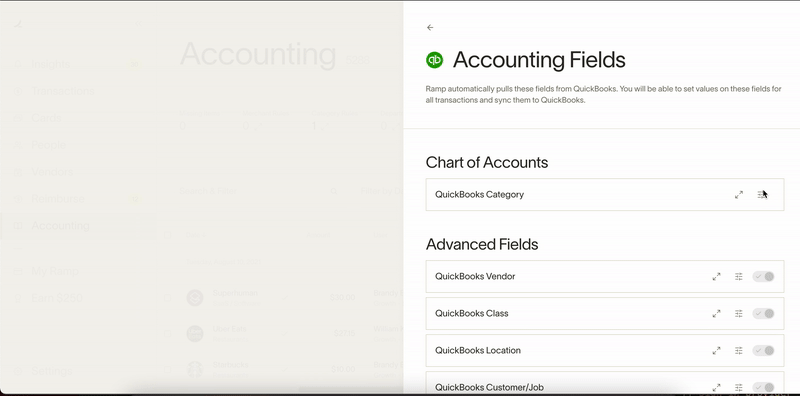Expand the QuickBooks Customer/Job field
Screen dimensions: 800x396
pyautogui.click(x=716, y=388)
